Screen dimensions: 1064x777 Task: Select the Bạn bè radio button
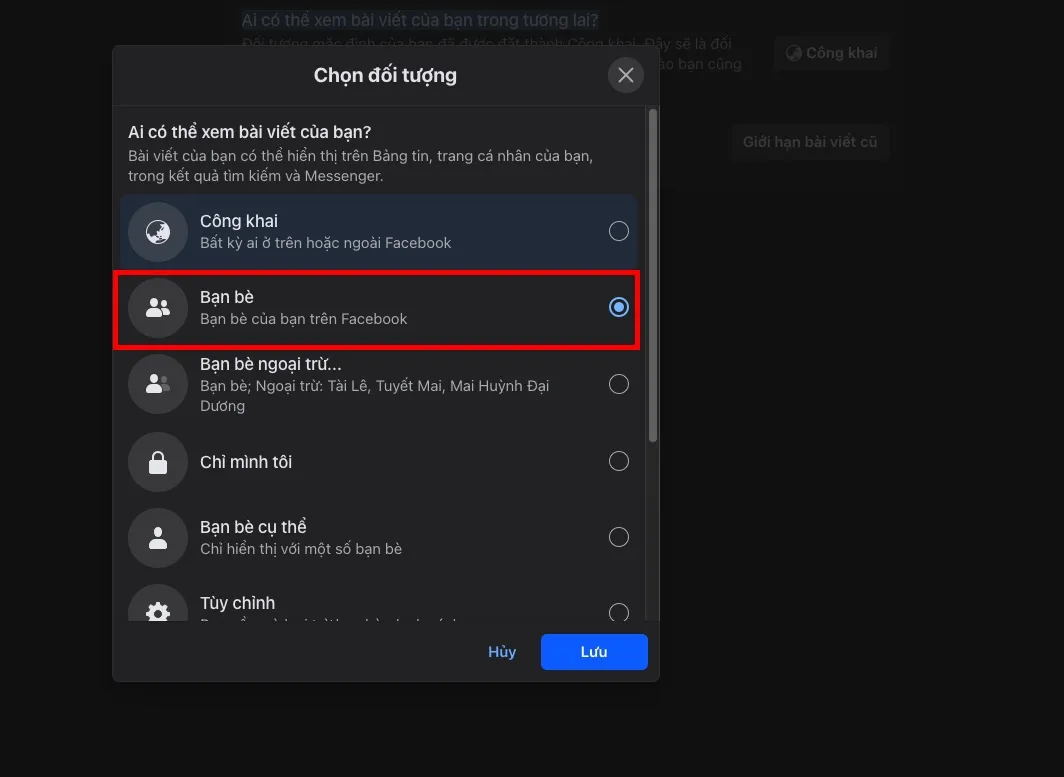pos(619,307)
